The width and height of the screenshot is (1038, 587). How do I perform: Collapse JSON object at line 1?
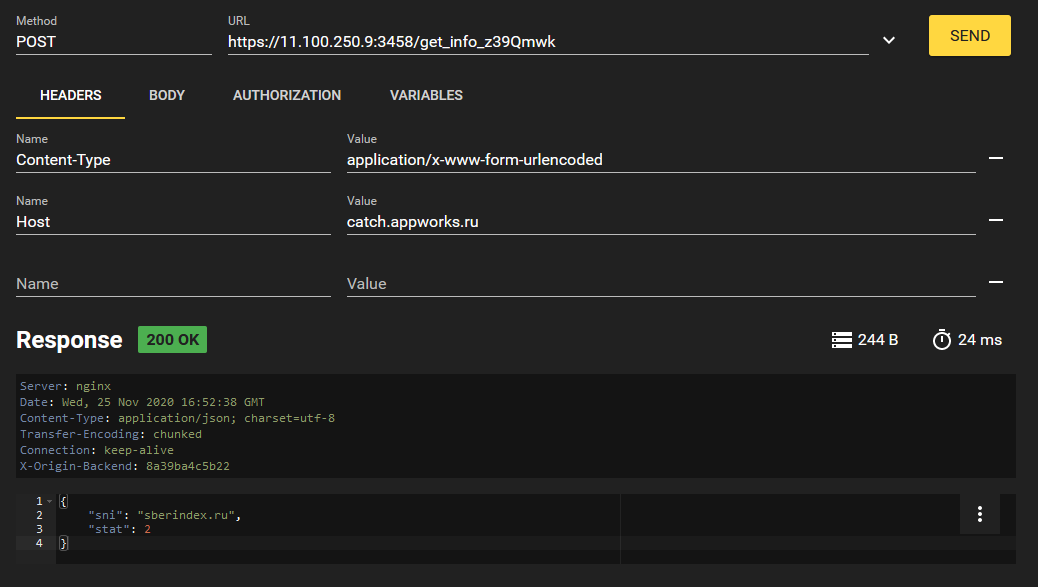[50, 501]
